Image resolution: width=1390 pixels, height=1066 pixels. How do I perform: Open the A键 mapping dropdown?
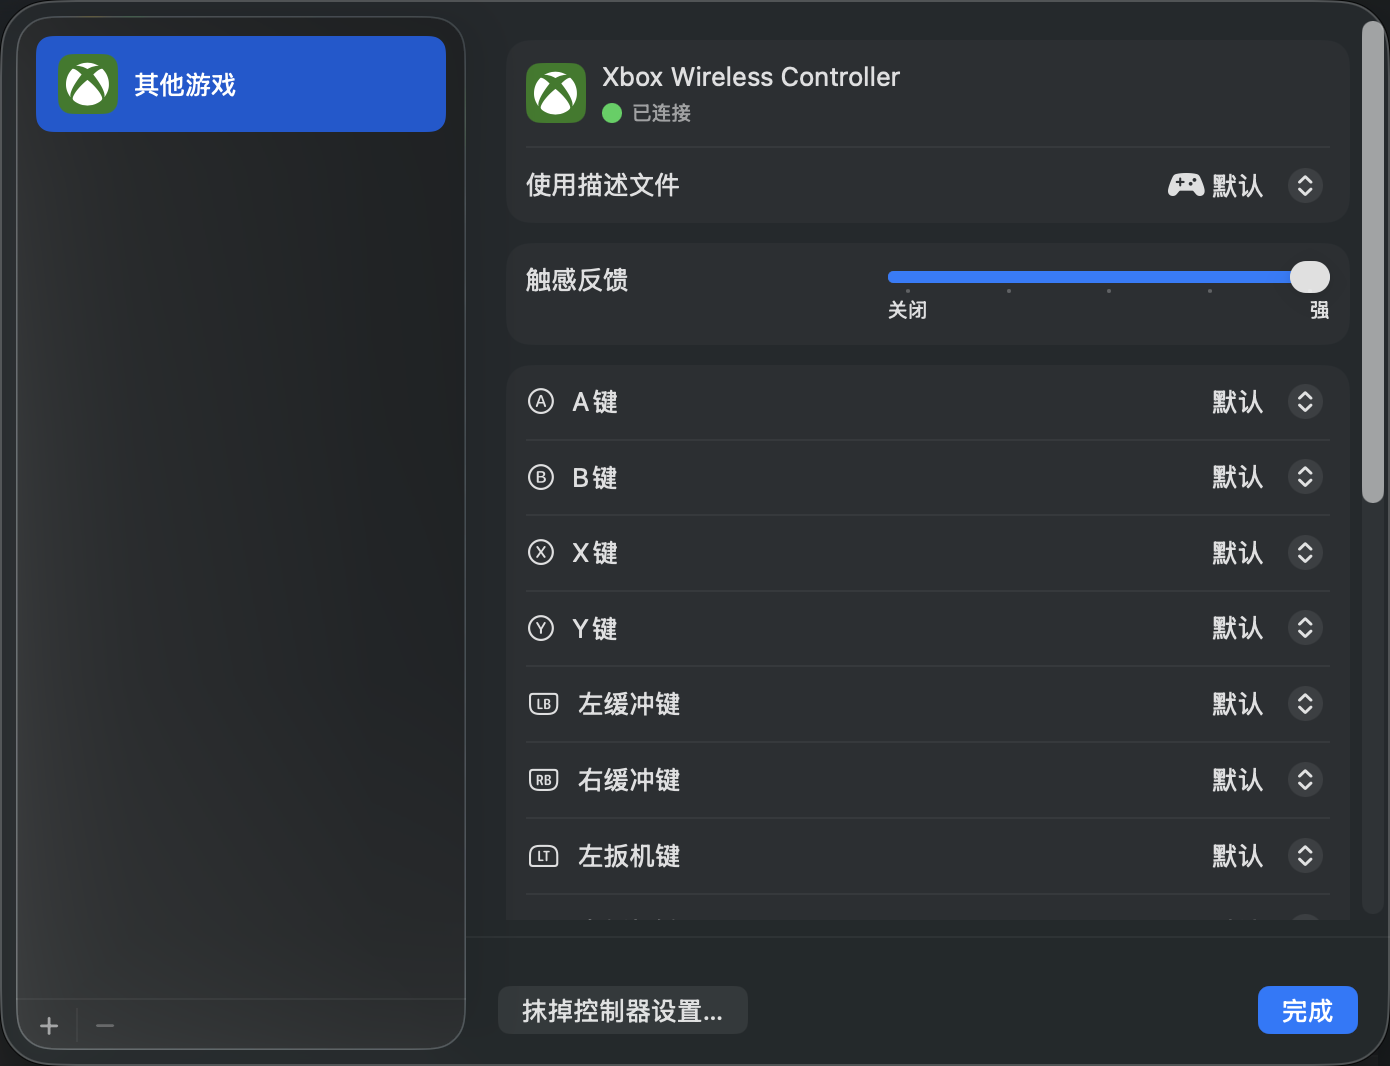coord(1305,402)
